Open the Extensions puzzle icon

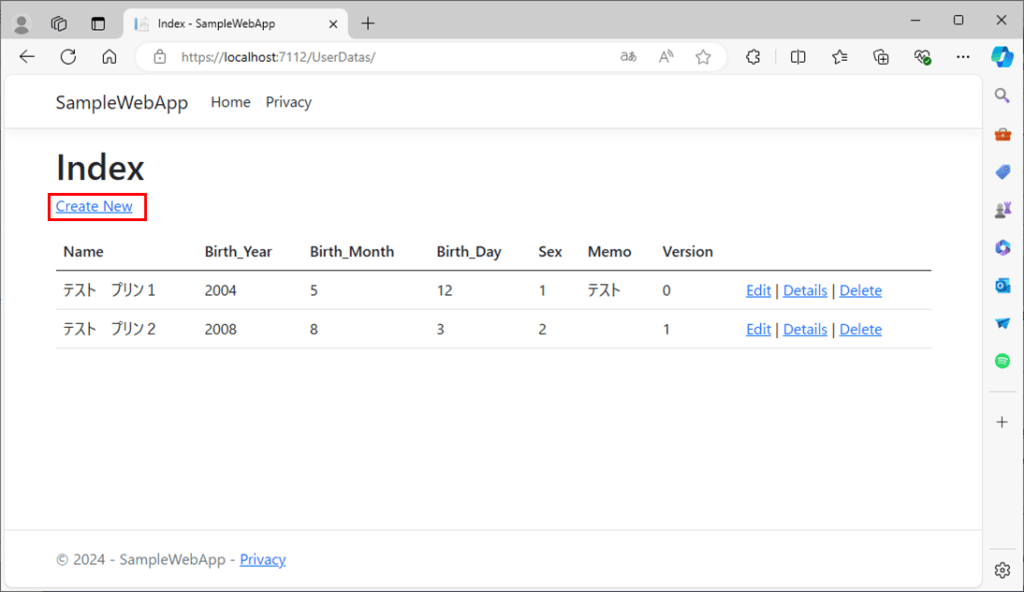pos(754,57)
